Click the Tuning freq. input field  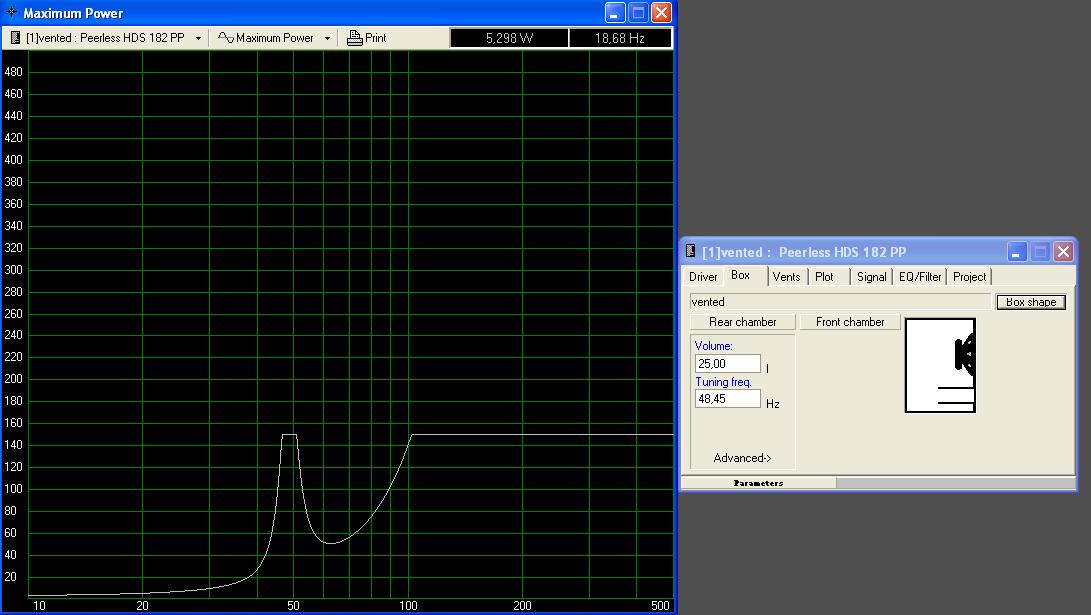coord(727,399)
